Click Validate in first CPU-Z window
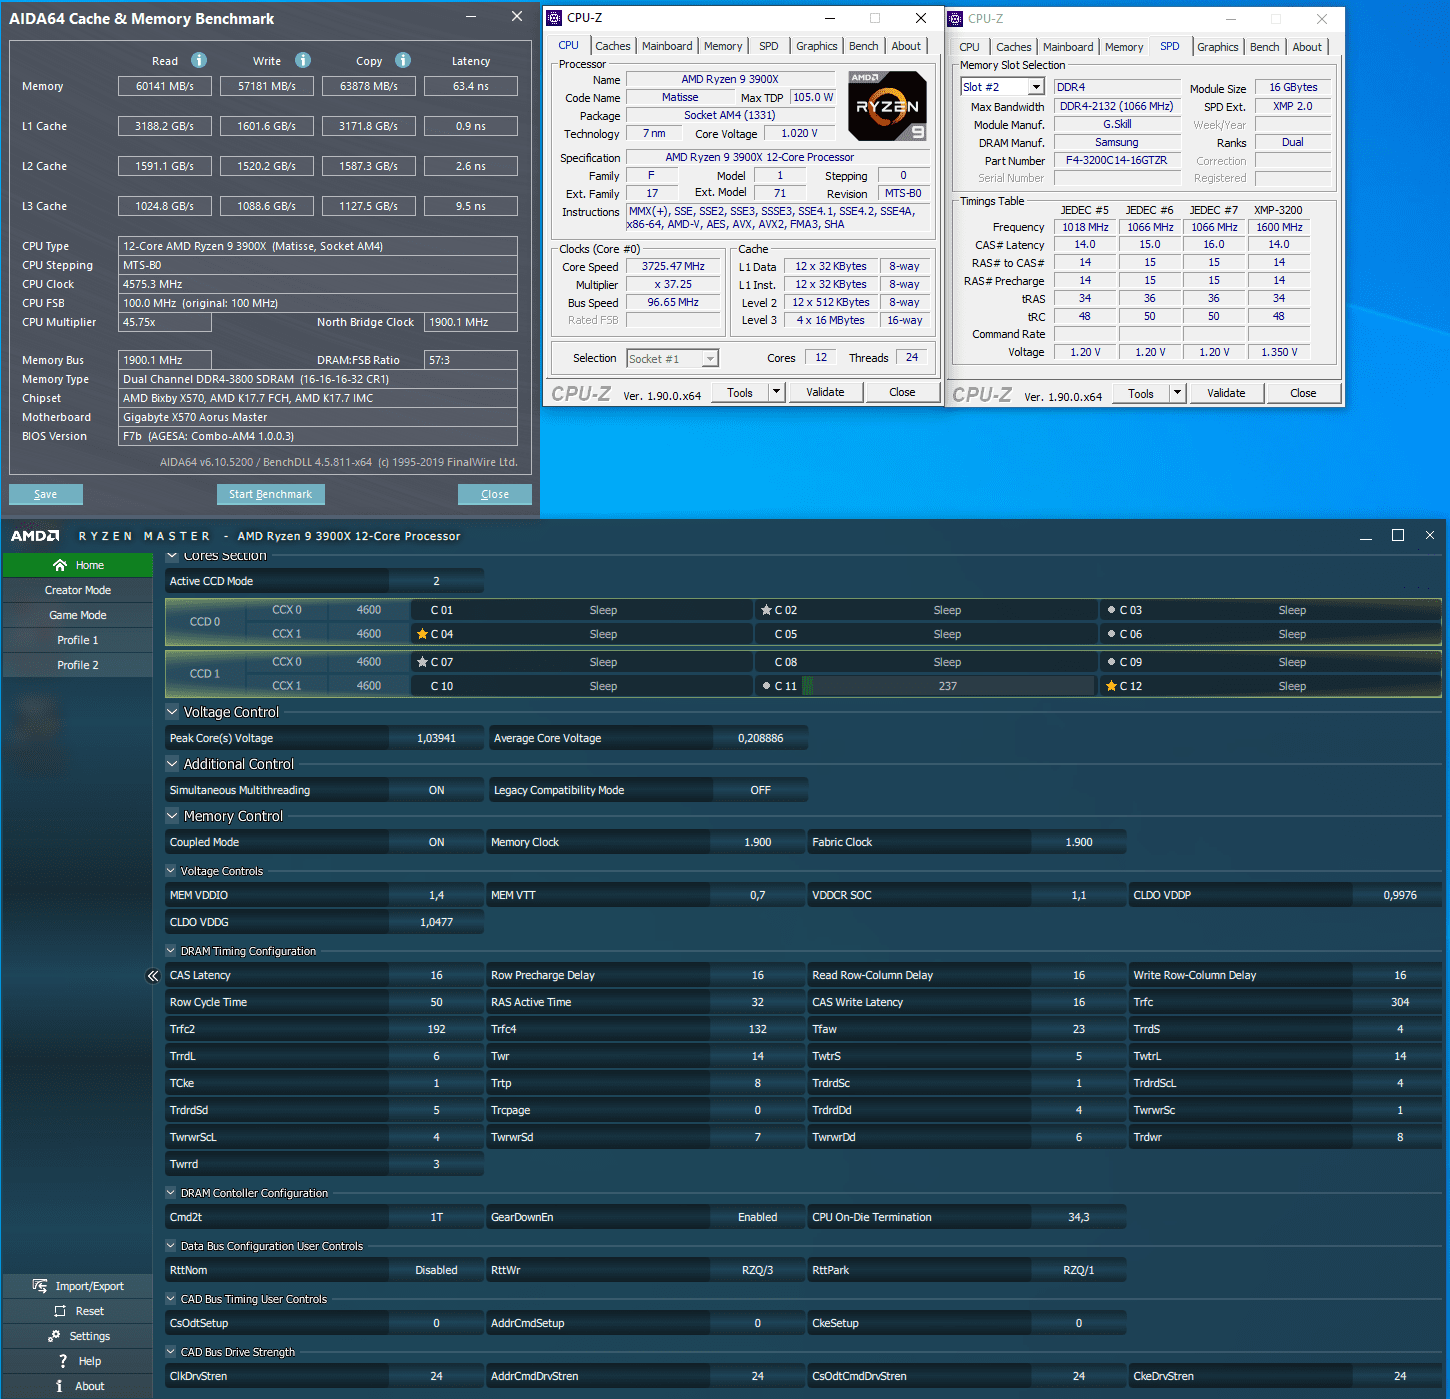Viewport: 1450px width, 1399px height. (825, 392)
